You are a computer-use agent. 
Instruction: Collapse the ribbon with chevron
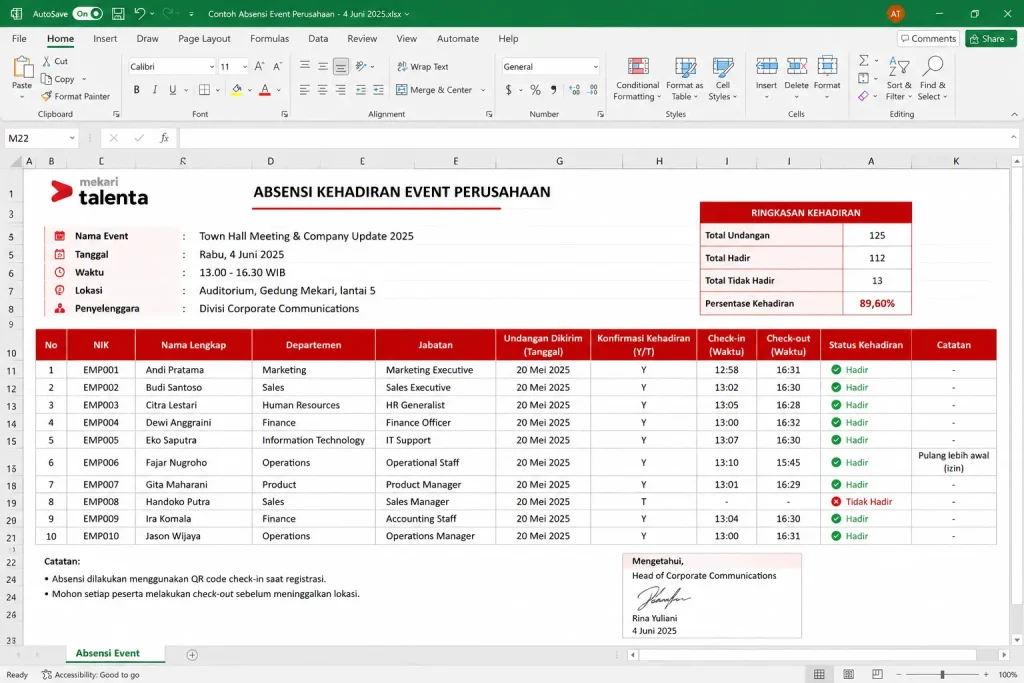(x=1014, y=114)
